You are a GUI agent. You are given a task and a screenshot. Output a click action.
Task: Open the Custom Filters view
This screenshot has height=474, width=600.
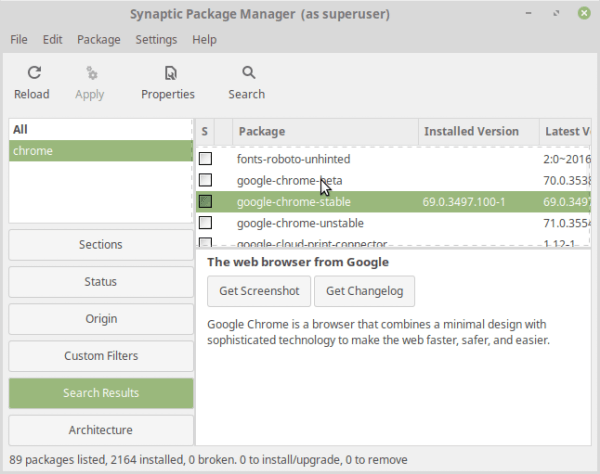coord(101,356)
